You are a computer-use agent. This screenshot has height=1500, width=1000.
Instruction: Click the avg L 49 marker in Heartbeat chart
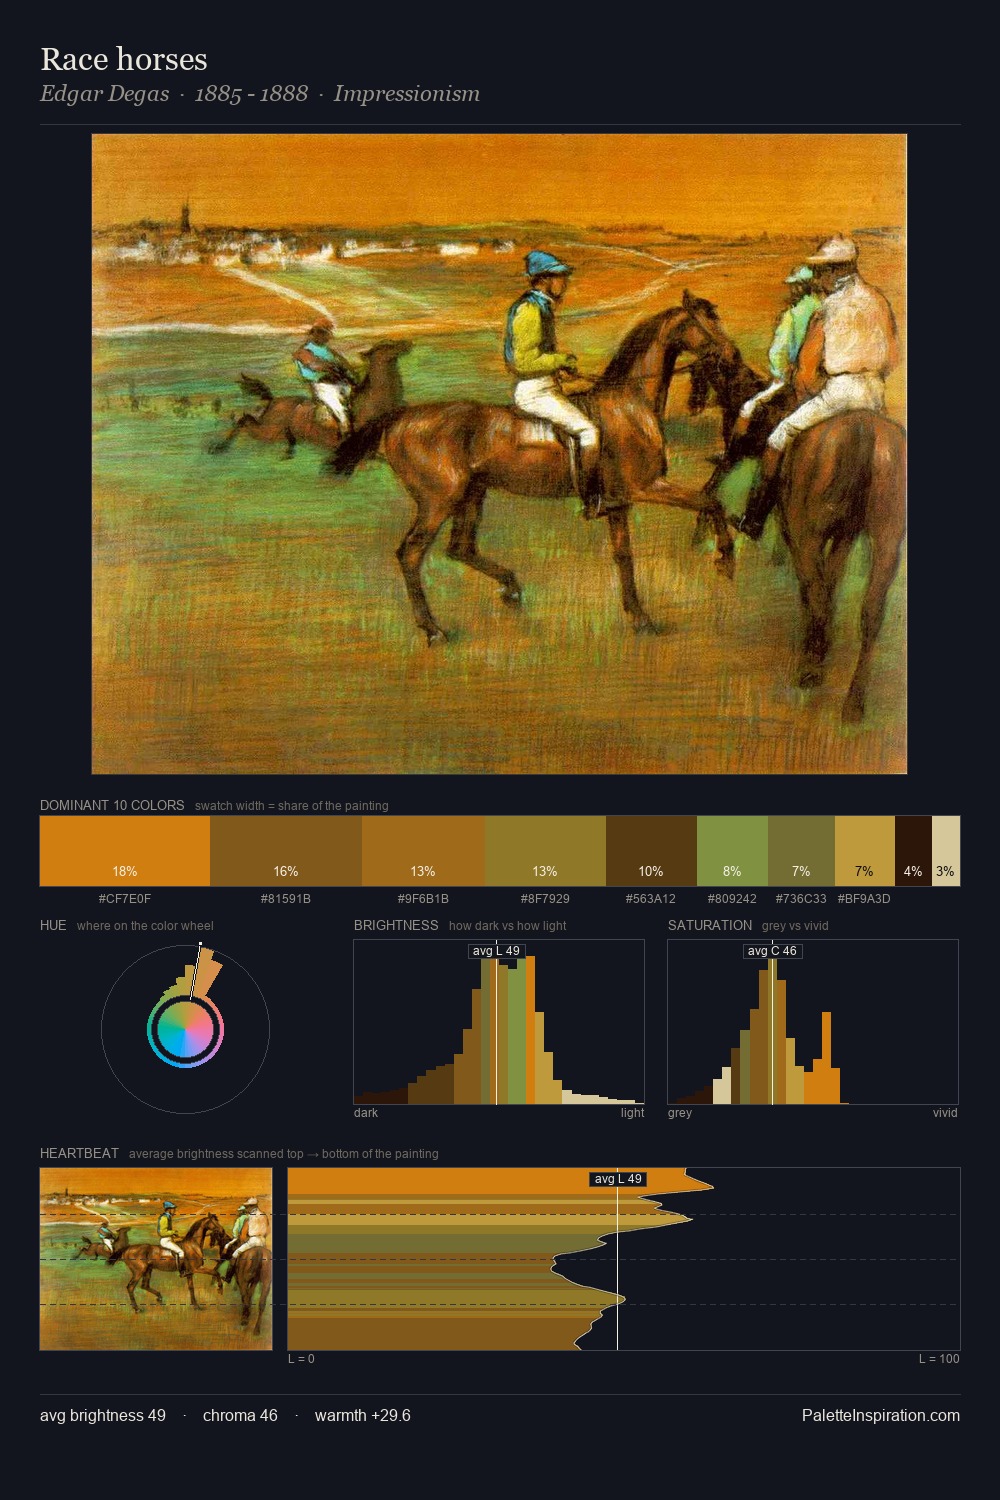point(618,1179)
